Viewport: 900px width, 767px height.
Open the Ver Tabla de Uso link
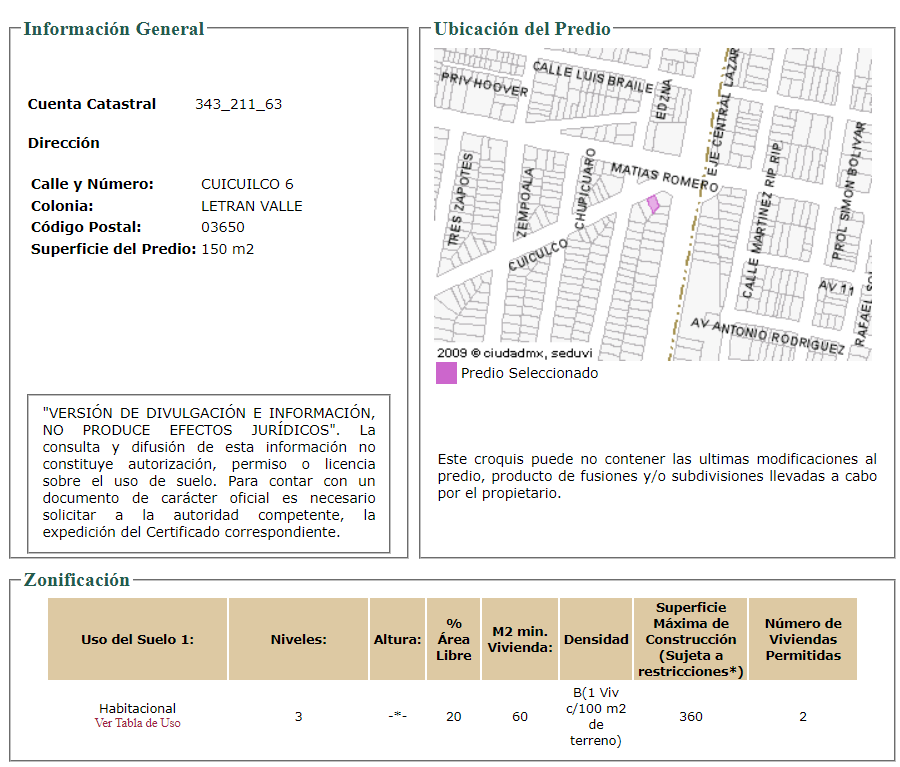[x=138, y=723]
